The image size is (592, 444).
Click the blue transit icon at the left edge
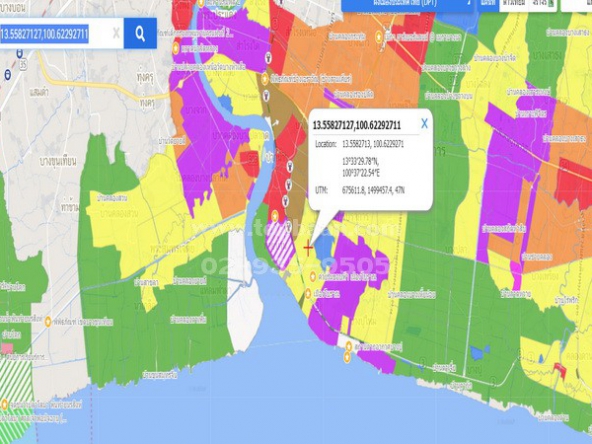click(8, 75)
